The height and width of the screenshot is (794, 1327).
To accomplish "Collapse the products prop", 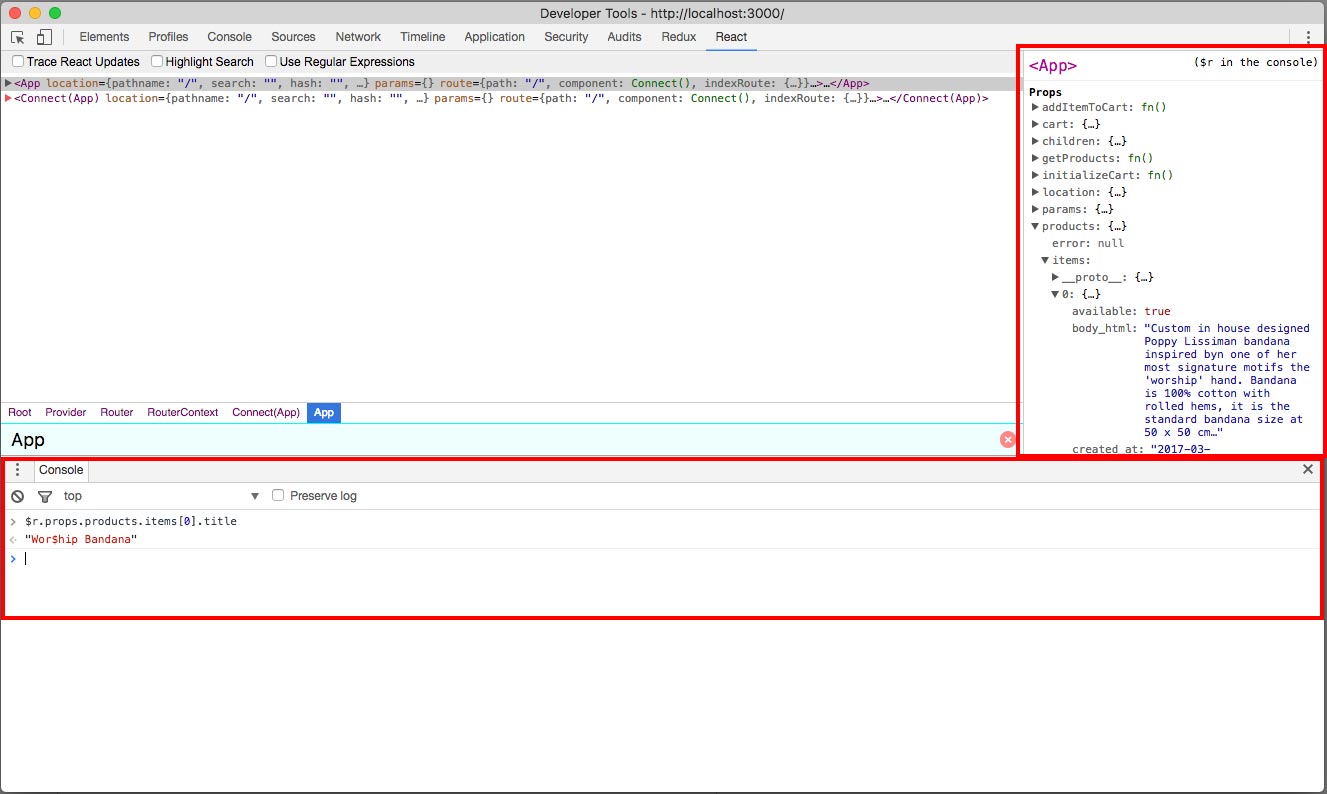I will (1035, 226).
